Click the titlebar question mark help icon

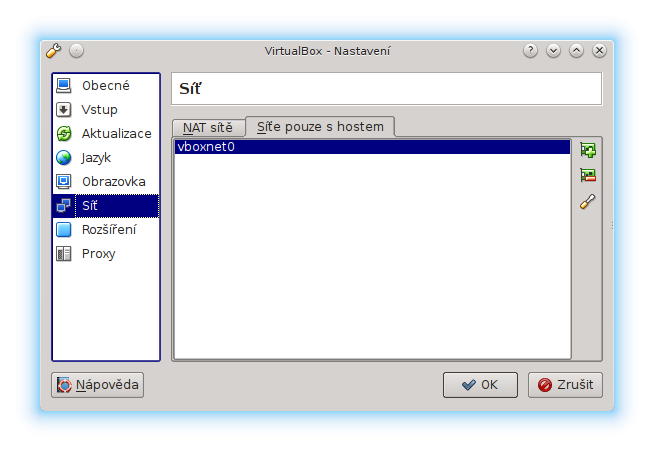click(x=531, y=51)
